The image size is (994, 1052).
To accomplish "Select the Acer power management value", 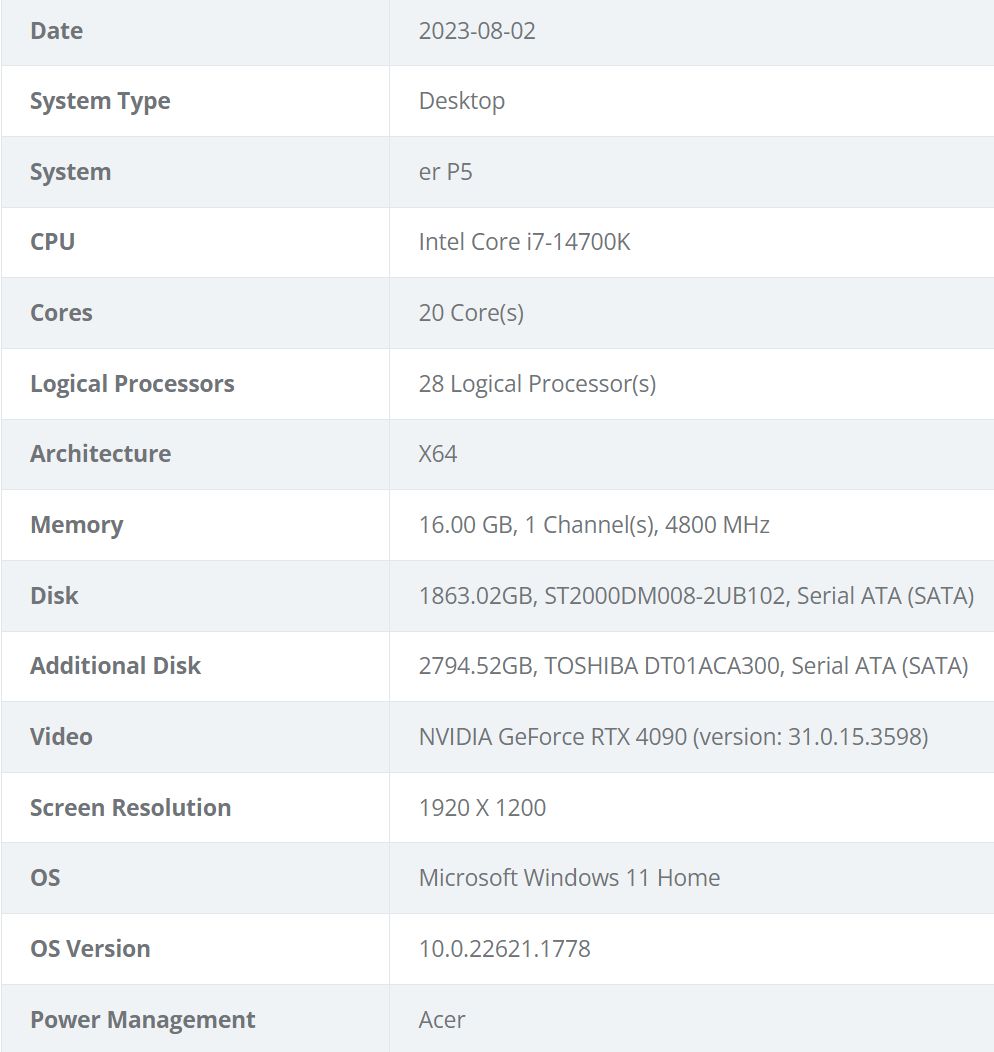I will click(x=441, y=1020).
